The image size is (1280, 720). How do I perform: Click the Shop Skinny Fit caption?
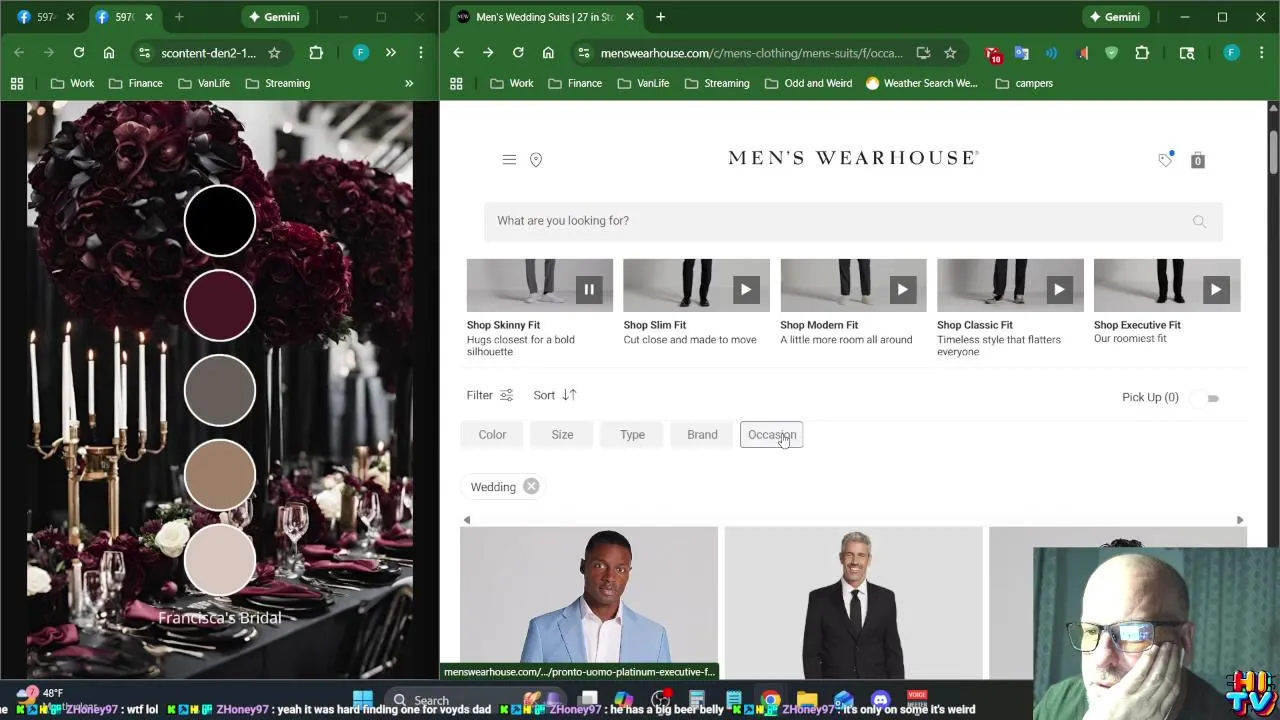(503, 325)
